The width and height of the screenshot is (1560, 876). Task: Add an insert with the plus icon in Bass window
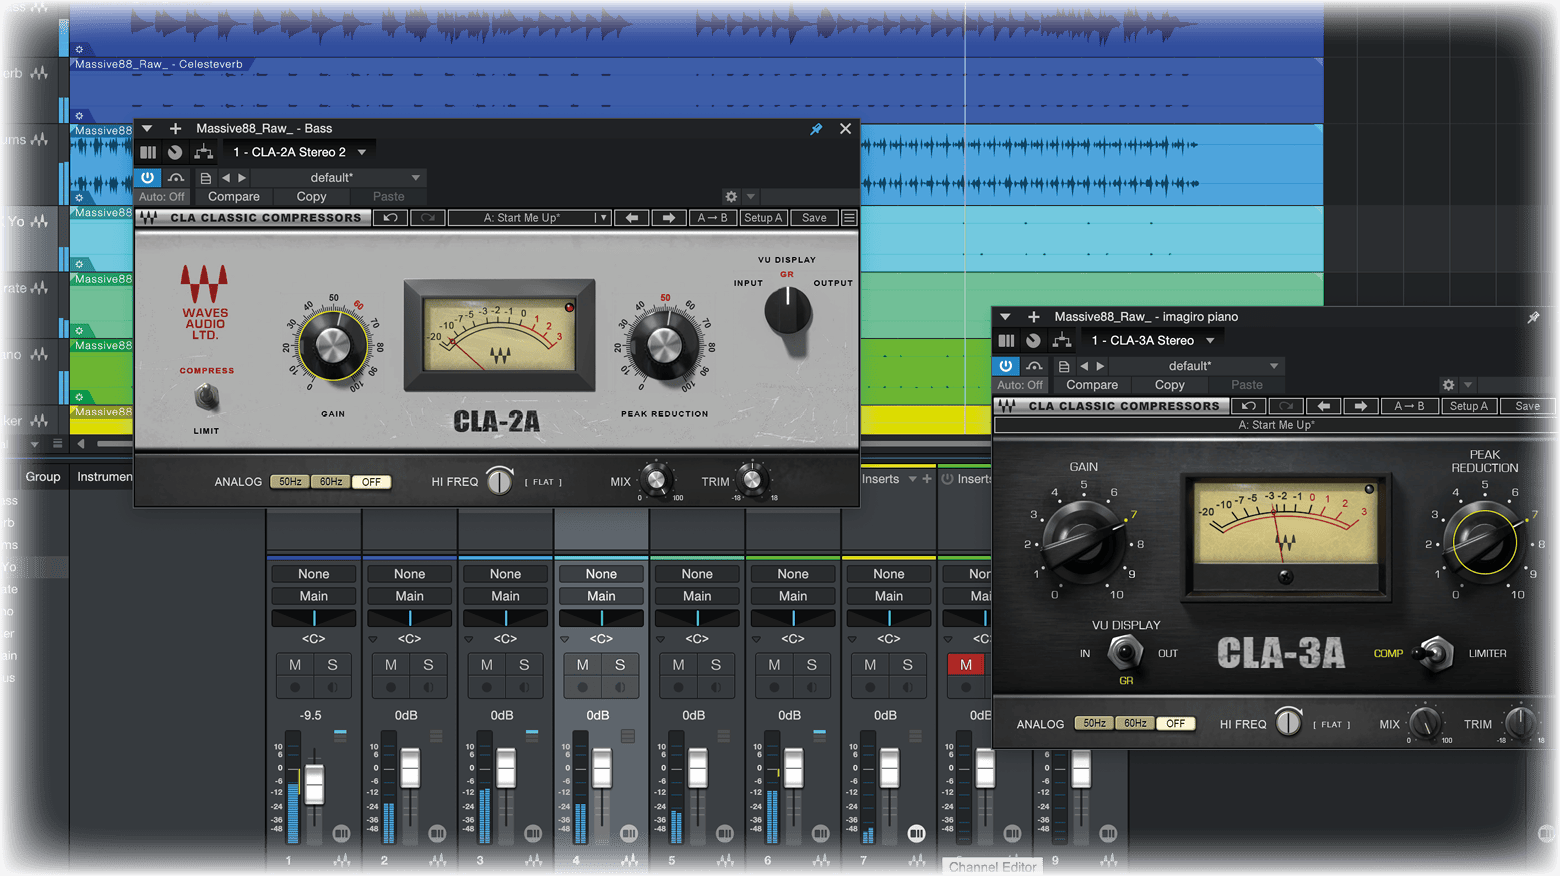(175, 129)
